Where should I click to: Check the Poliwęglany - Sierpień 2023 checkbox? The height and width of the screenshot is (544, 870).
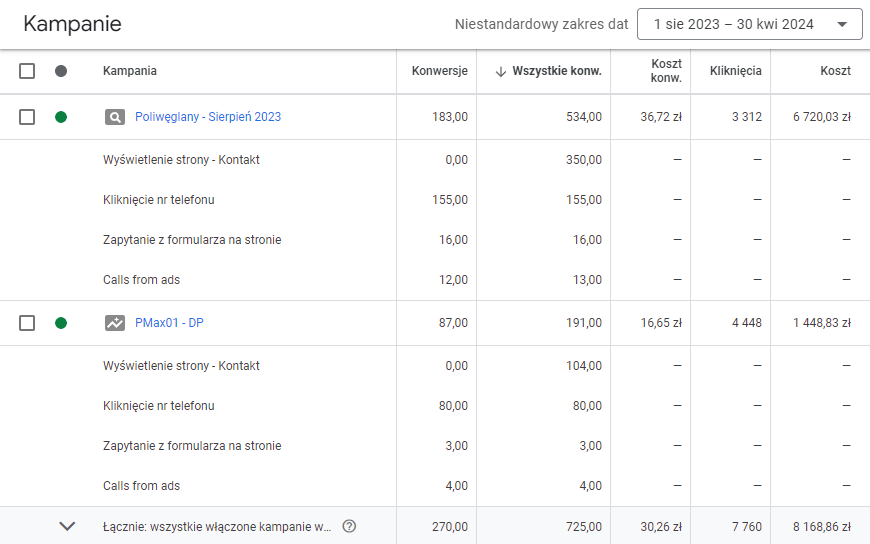pos(27,117)
